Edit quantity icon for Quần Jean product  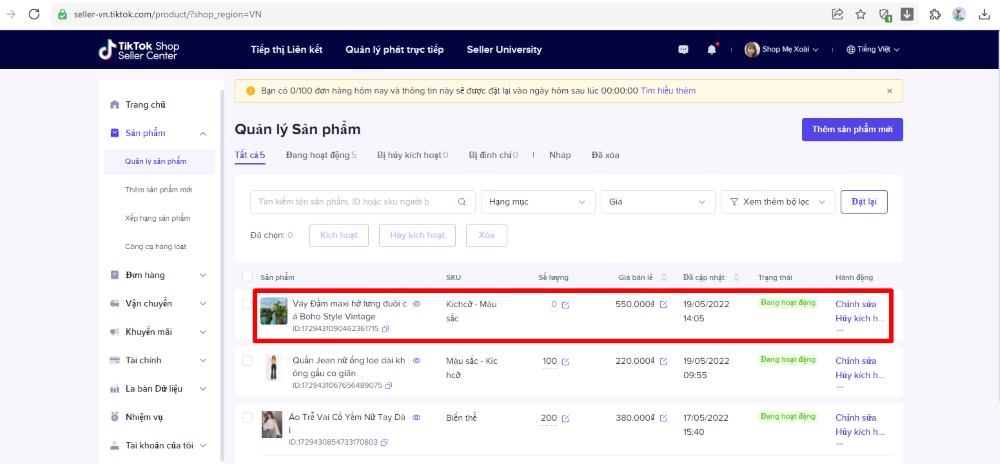[566, 361]
